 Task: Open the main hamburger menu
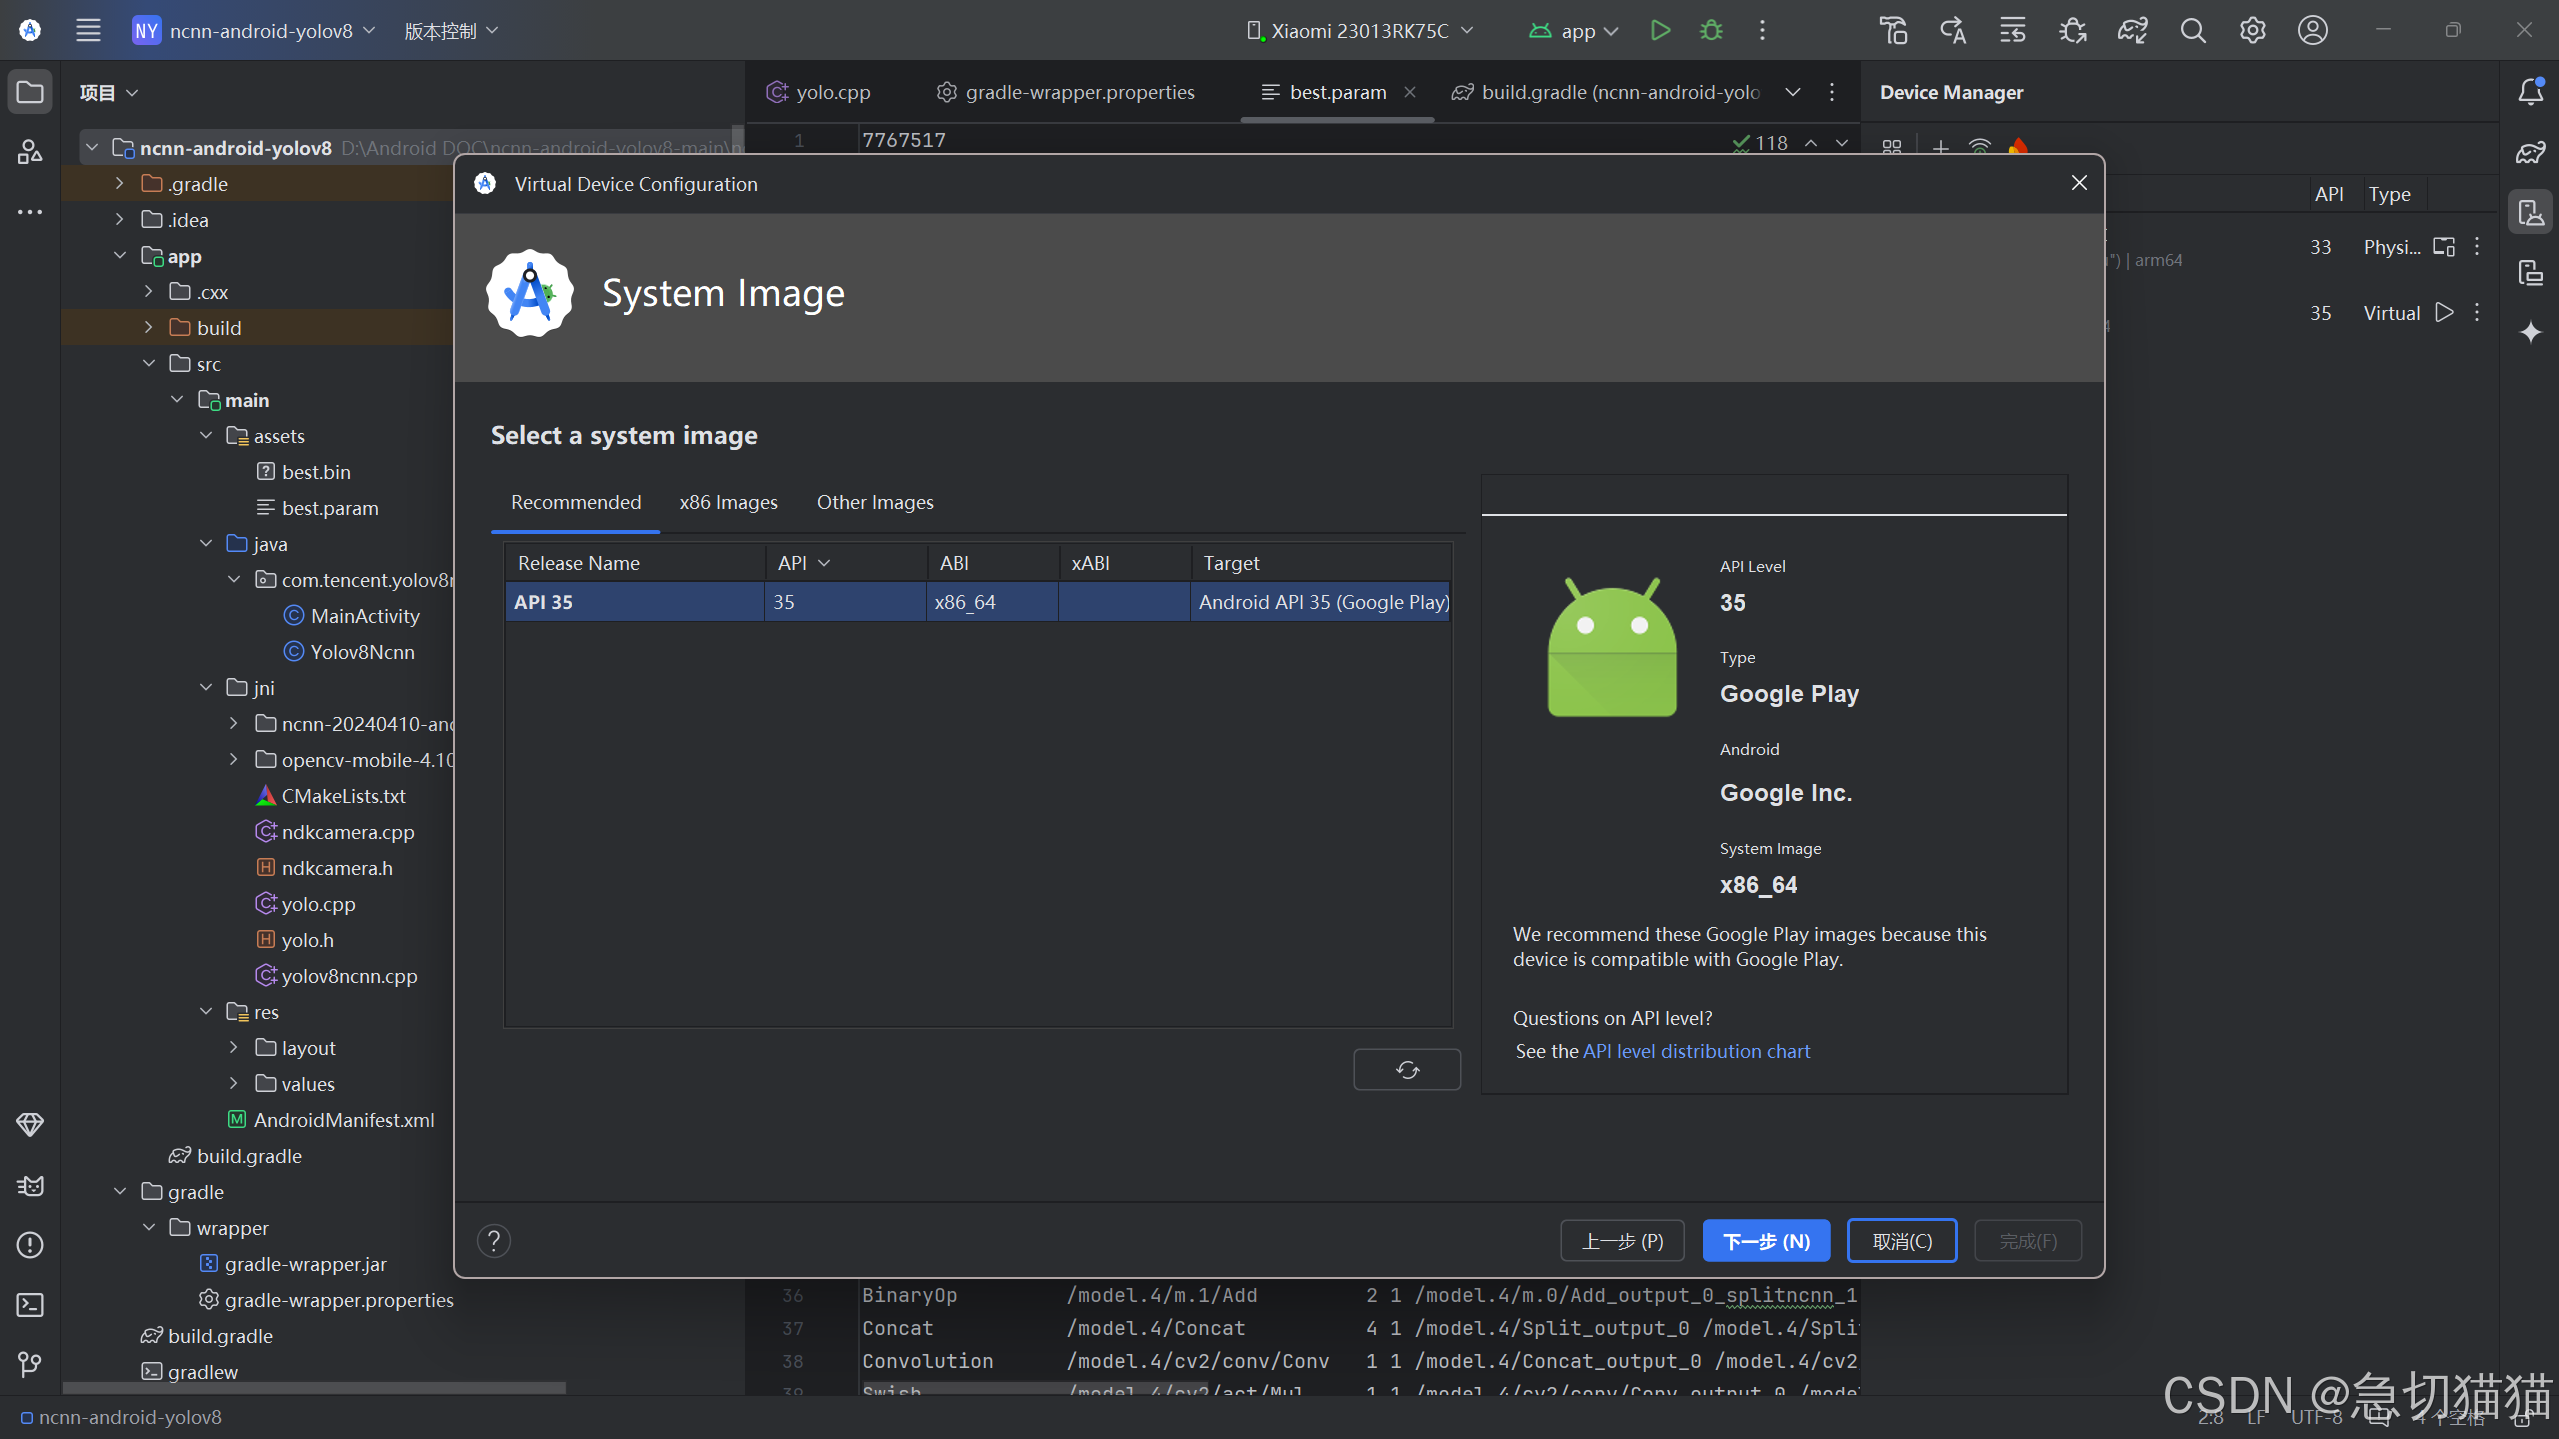[88, 30]
